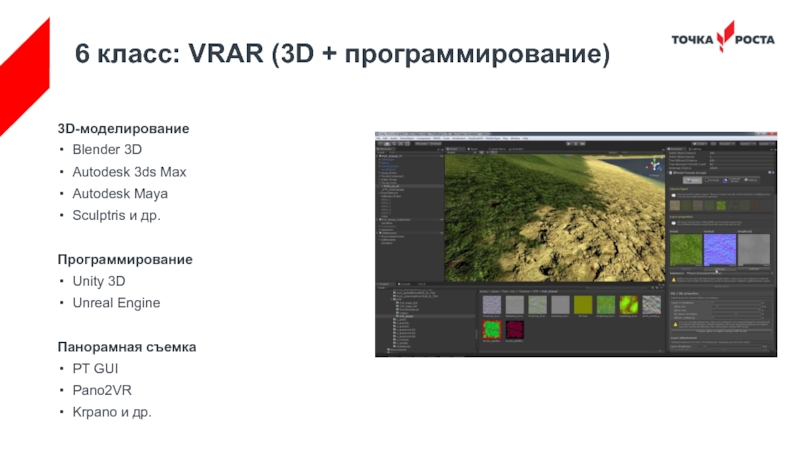
Task: Switch to the Console tab in bottom panel
Action: pyautogui.click(x=405, y=284)
